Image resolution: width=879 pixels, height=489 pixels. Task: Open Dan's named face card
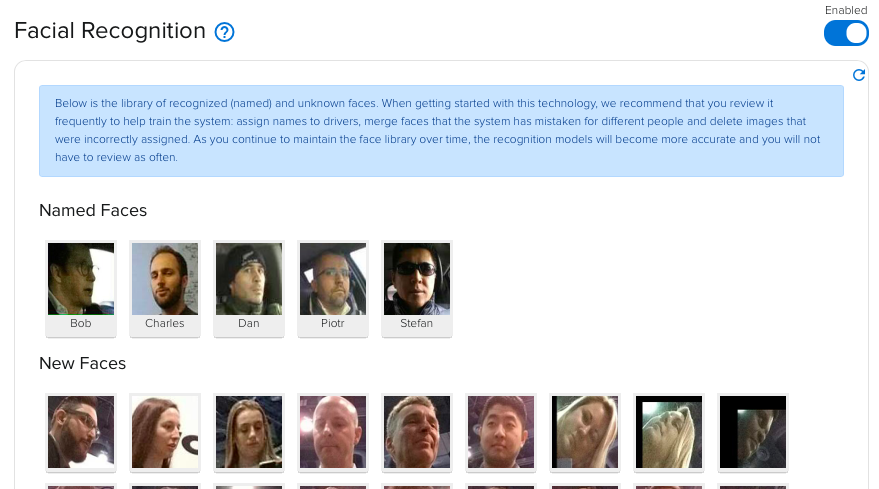249,288
